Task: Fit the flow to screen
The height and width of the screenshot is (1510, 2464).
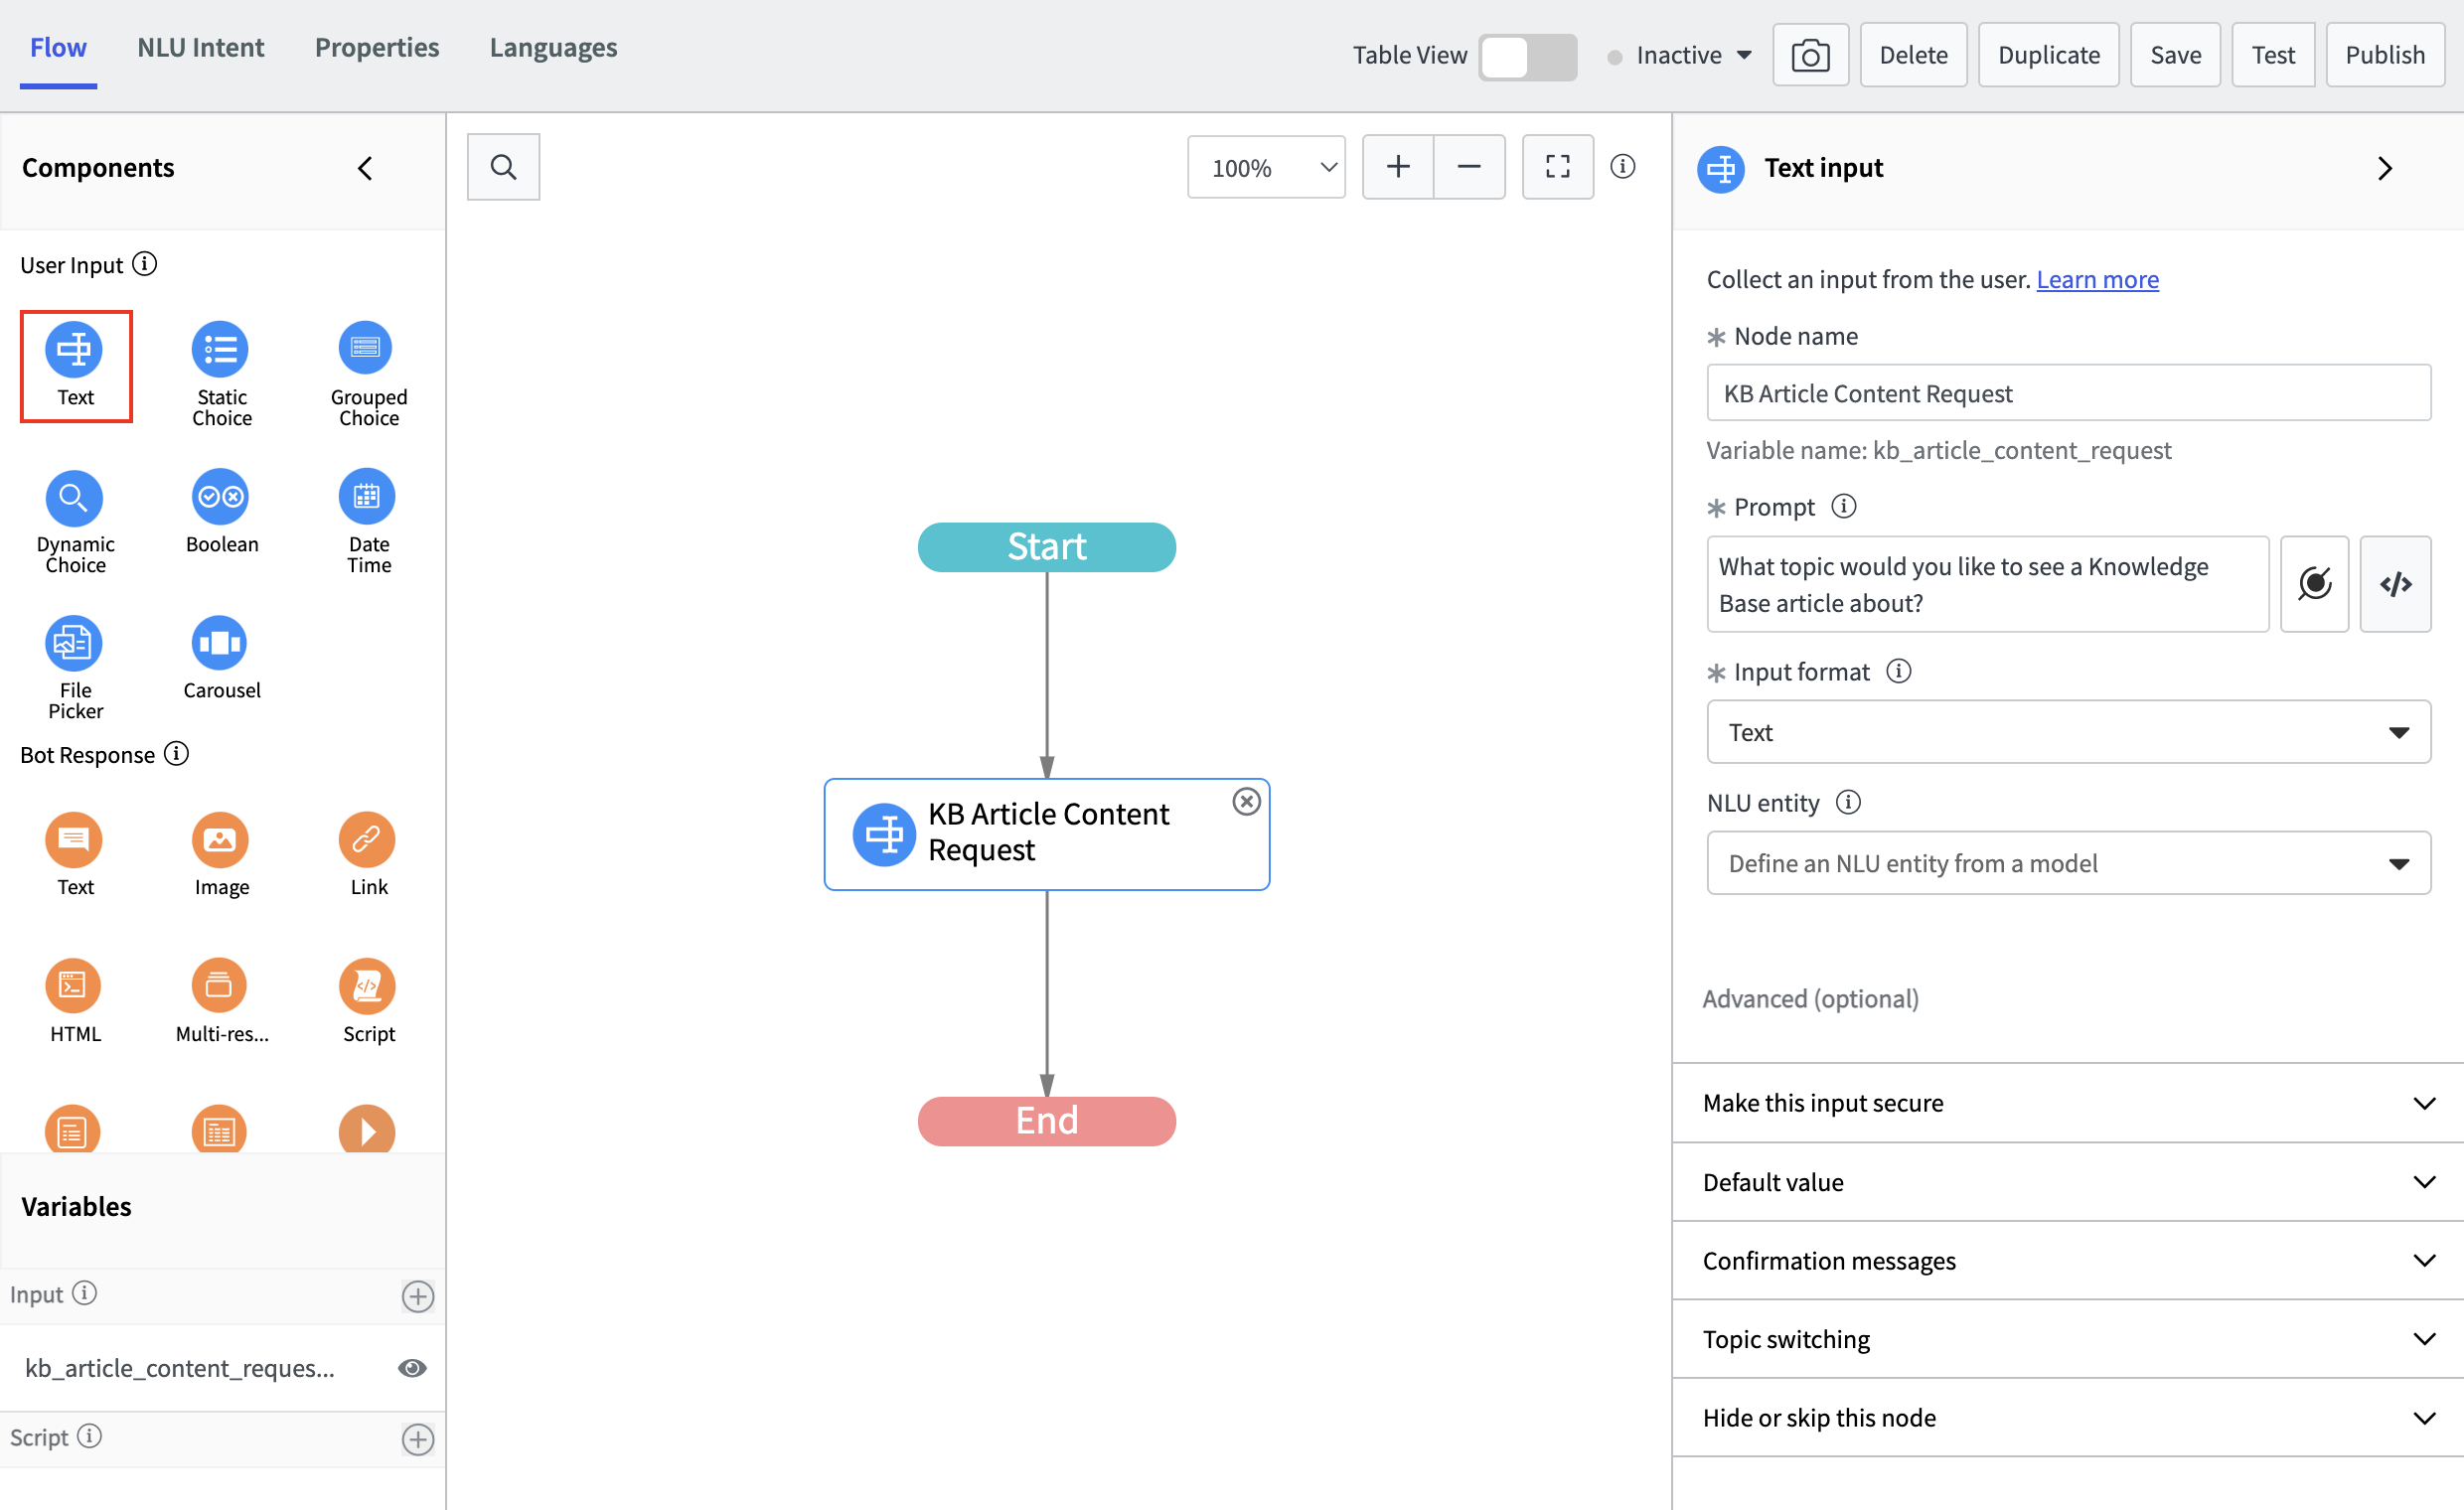Action: click(1557, 167)
